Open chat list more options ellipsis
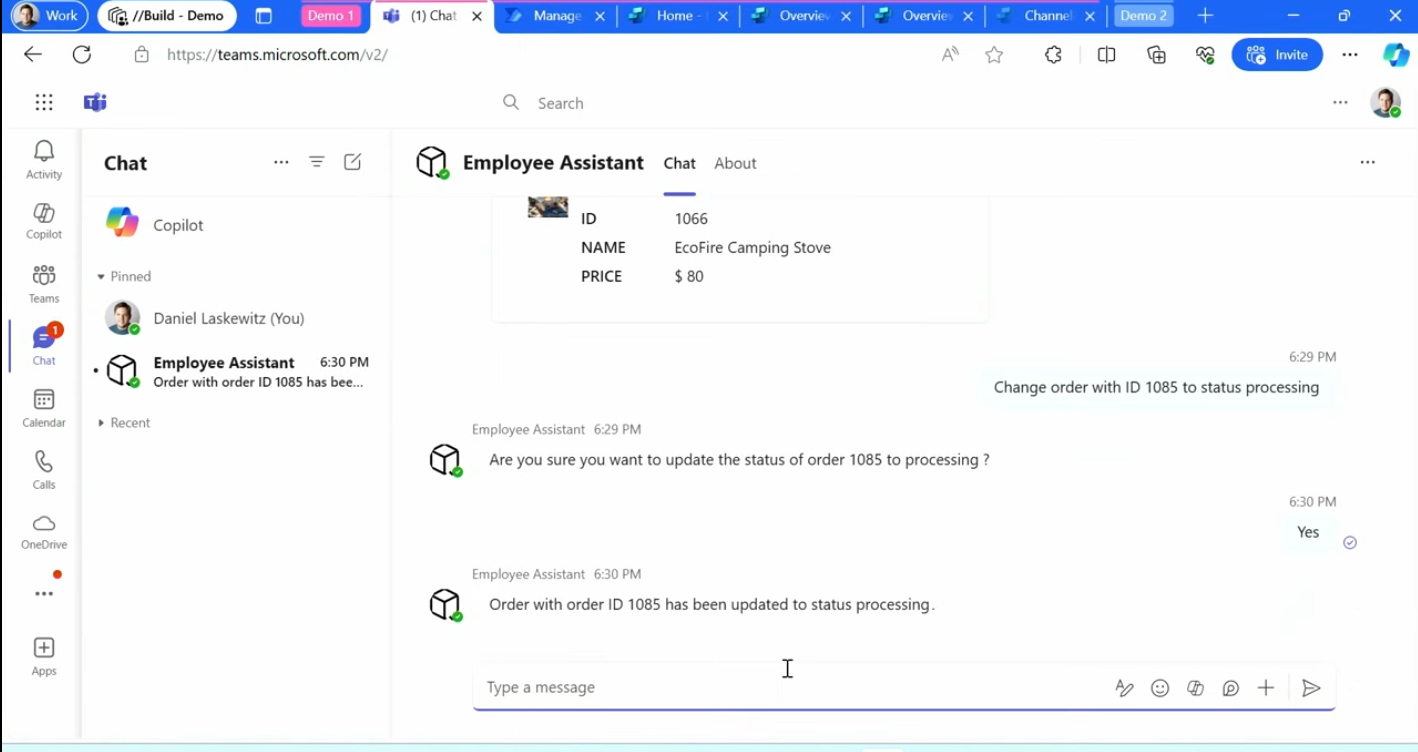This screenshot has width=1418, height=752. point(281,162)
